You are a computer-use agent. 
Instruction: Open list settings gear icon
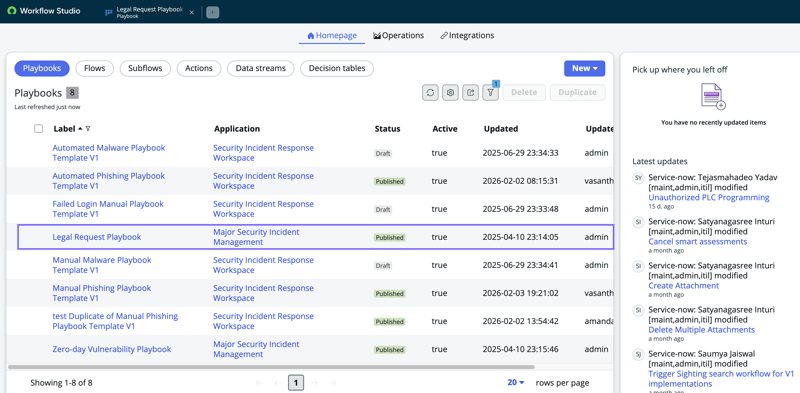click(x=450, y=92)
